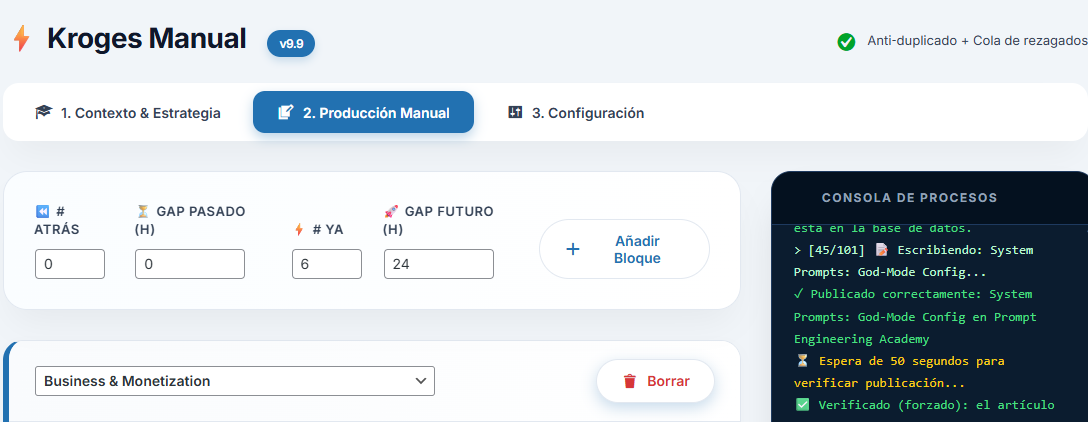Viewport: 1088px width, 422px height.
Task: Click the green anti-duplicado checkmark icon
Action: click(x=846, y=42)
